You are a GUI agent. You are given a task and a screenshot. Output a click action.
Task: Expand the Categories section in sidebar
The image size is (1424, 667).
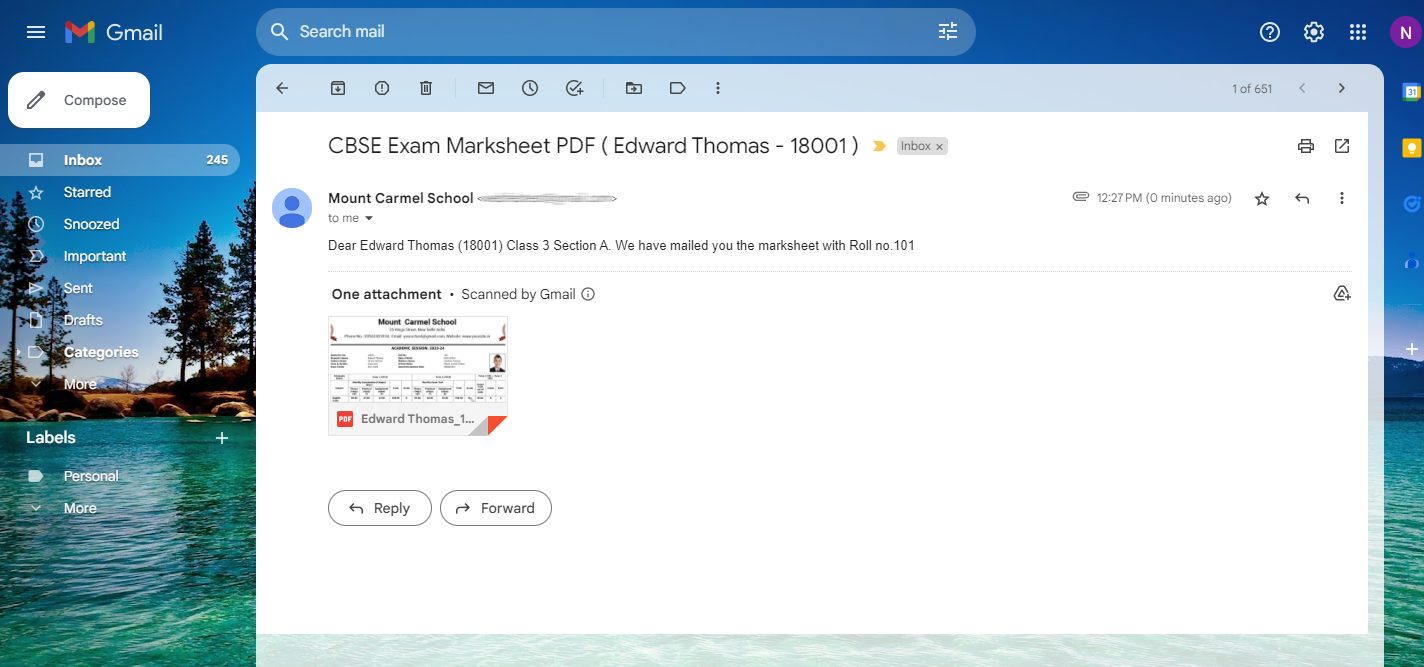coord(18,352)
